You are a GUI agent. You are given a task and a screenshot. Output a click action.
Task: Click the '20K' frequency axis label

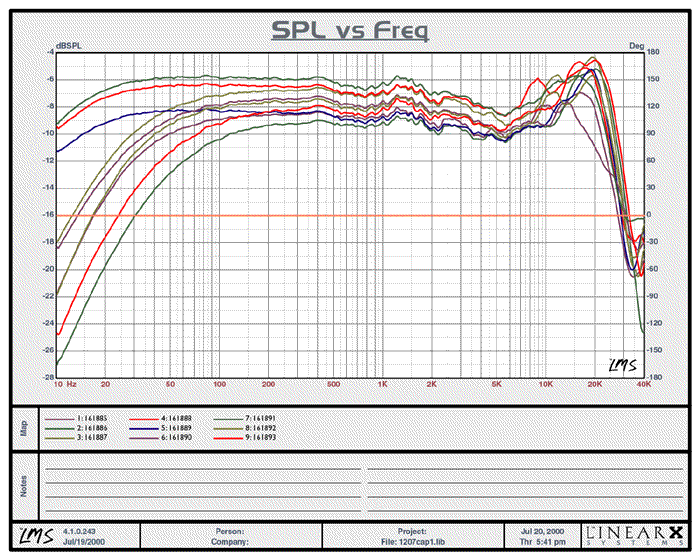click(x=595, y=384)
